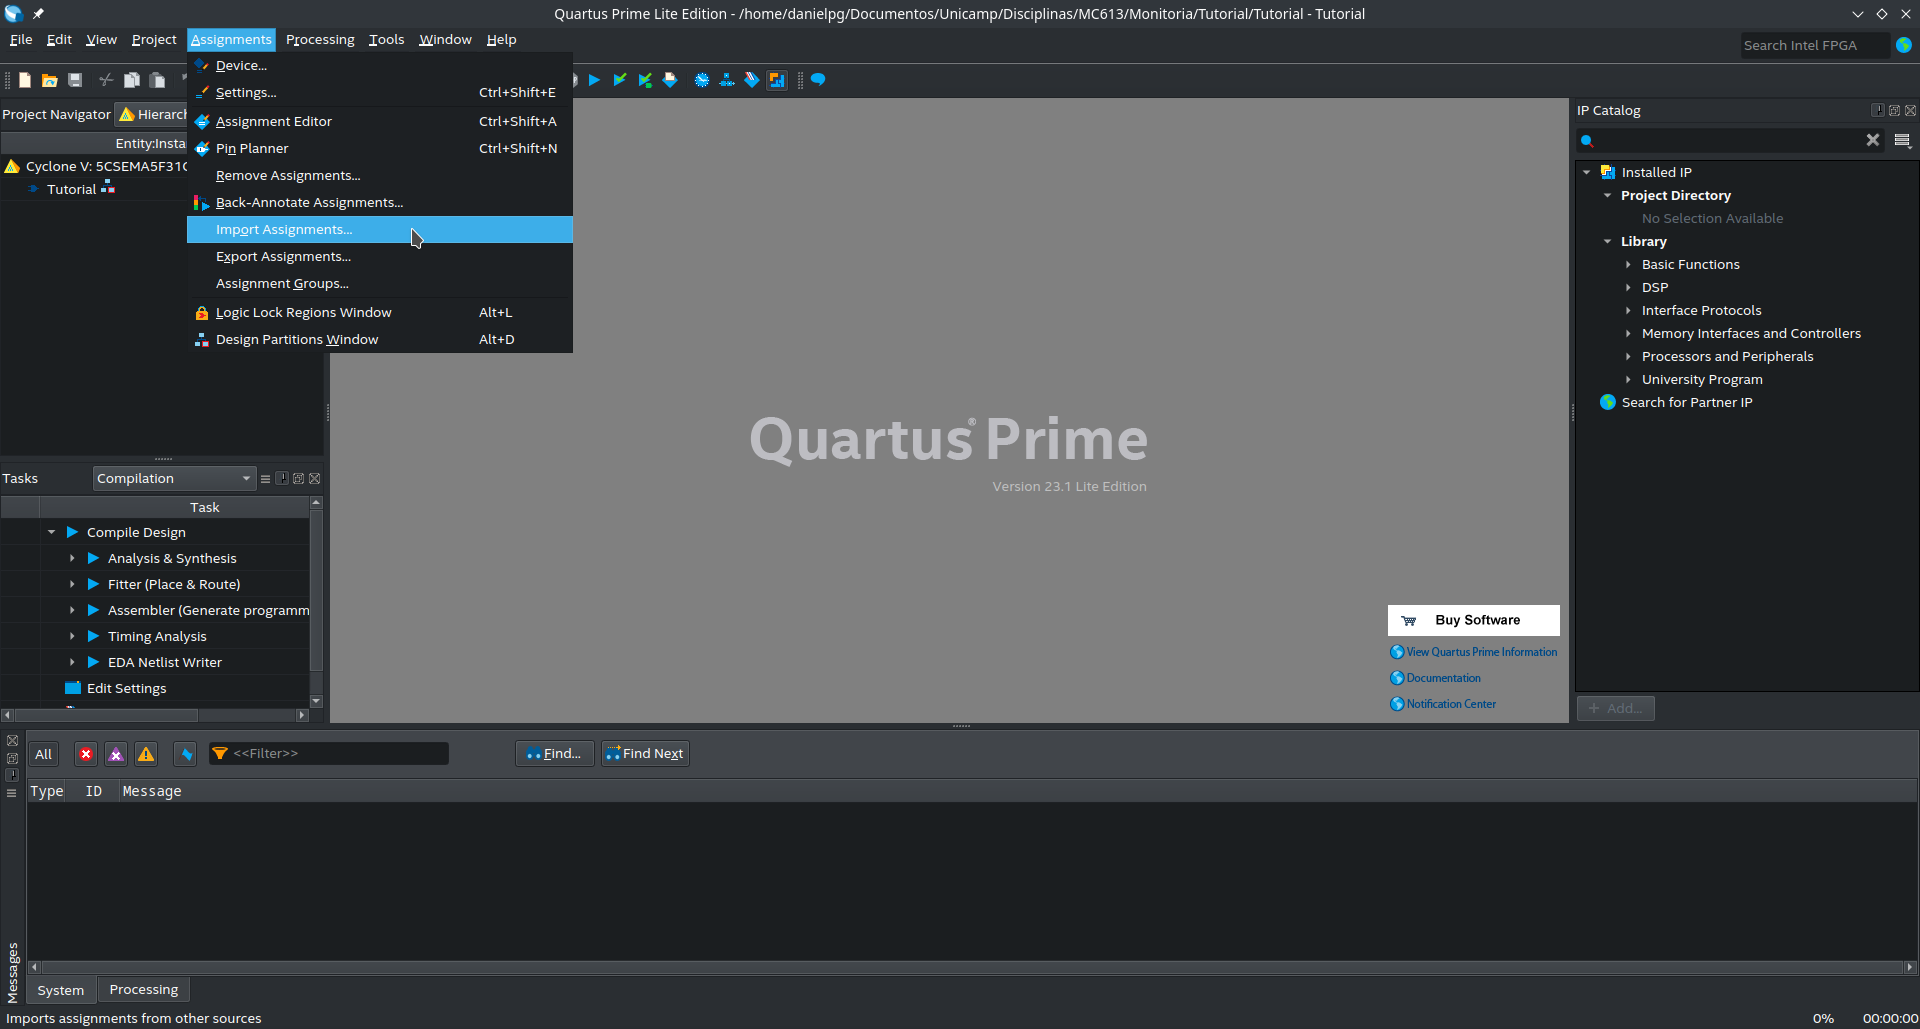Close the Tasks panel with its X icon

pyautogui.click(x=314, y=479)
